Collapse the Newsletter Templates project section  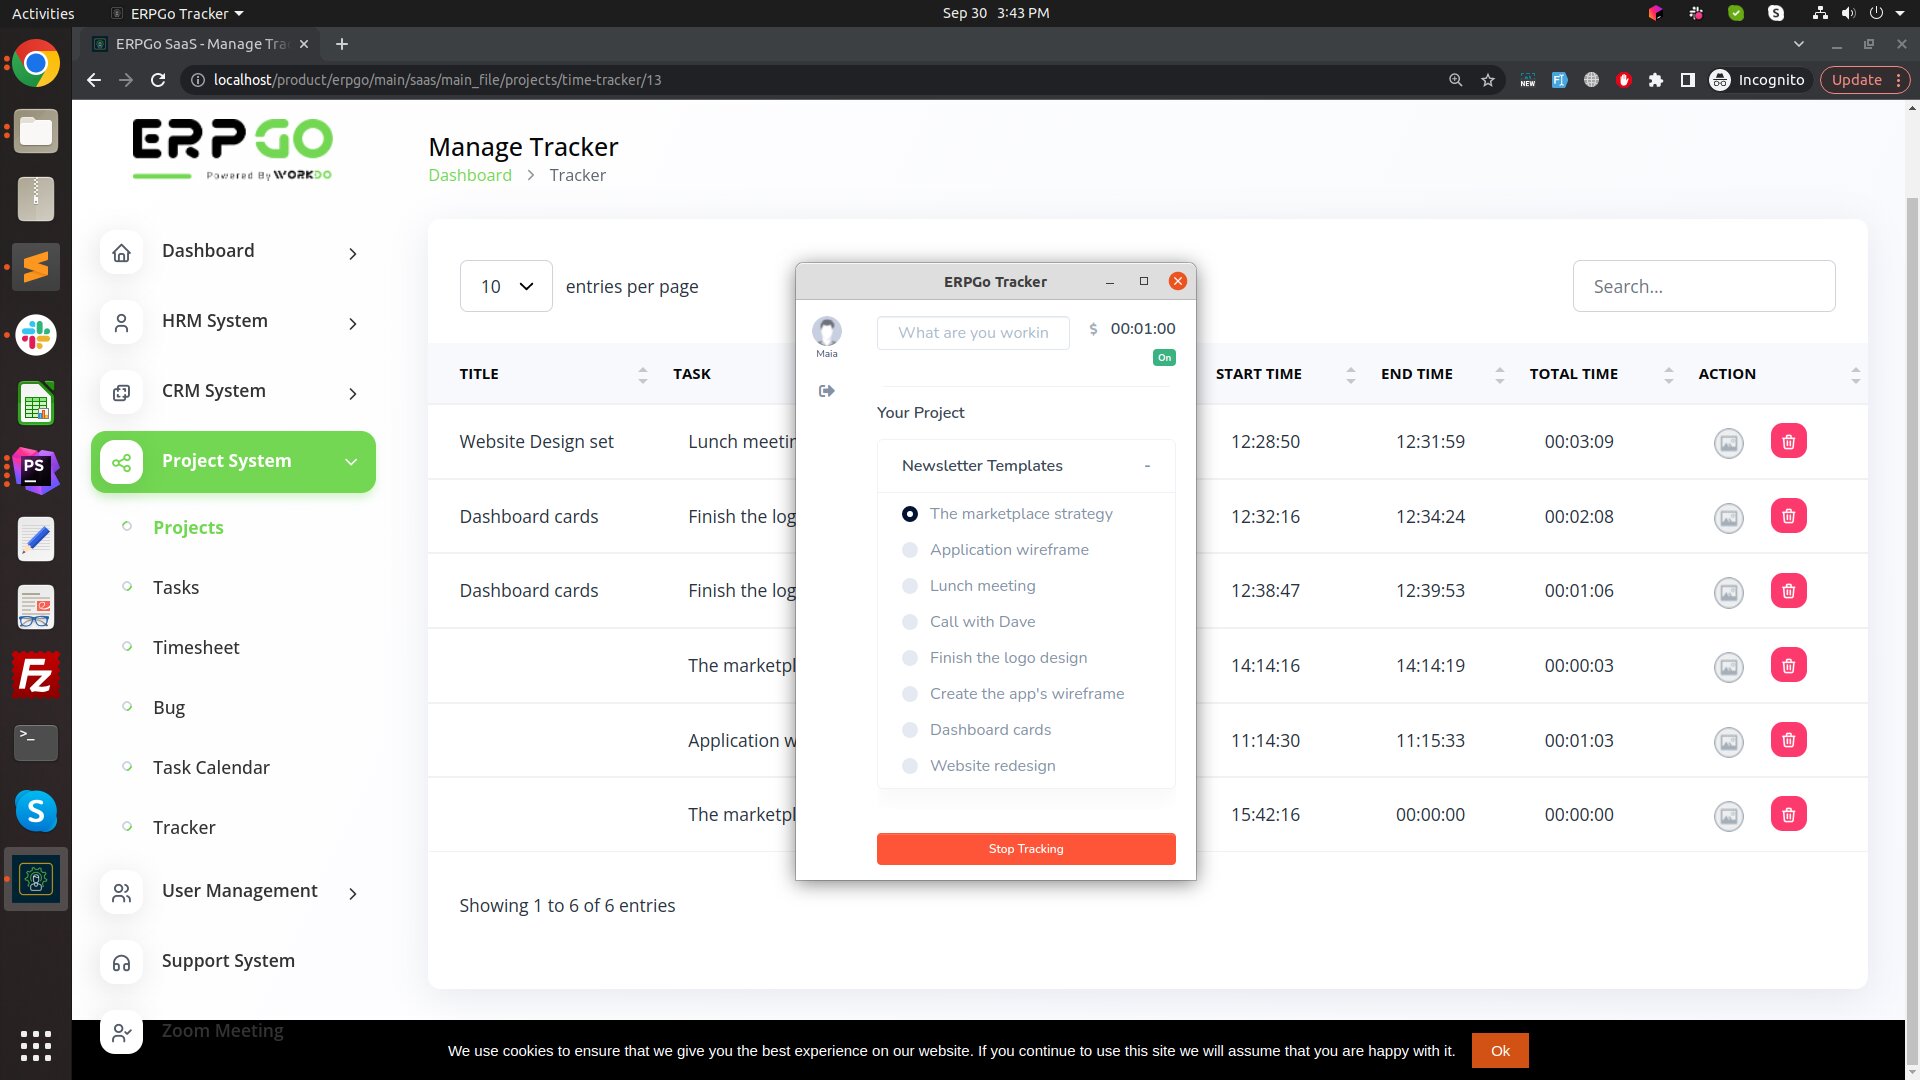[1147, 466]
